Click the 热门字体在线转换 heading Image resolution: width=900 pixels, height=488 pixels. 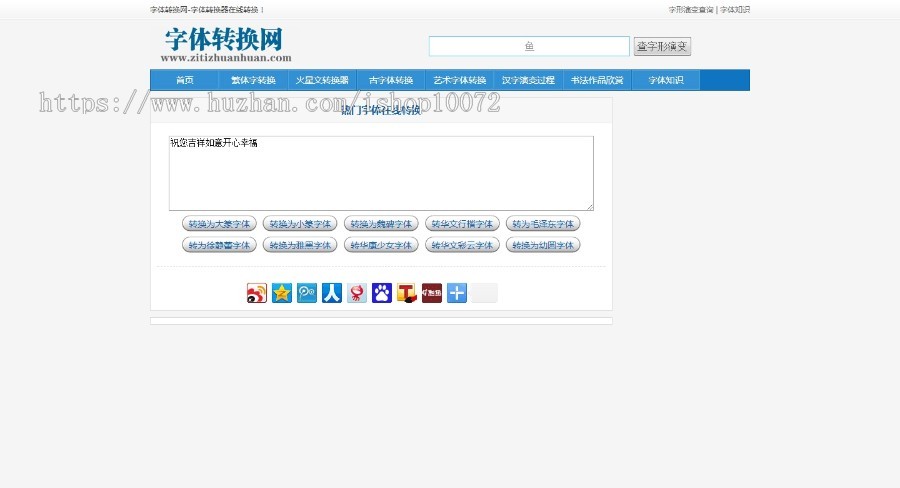coord(381,110)
